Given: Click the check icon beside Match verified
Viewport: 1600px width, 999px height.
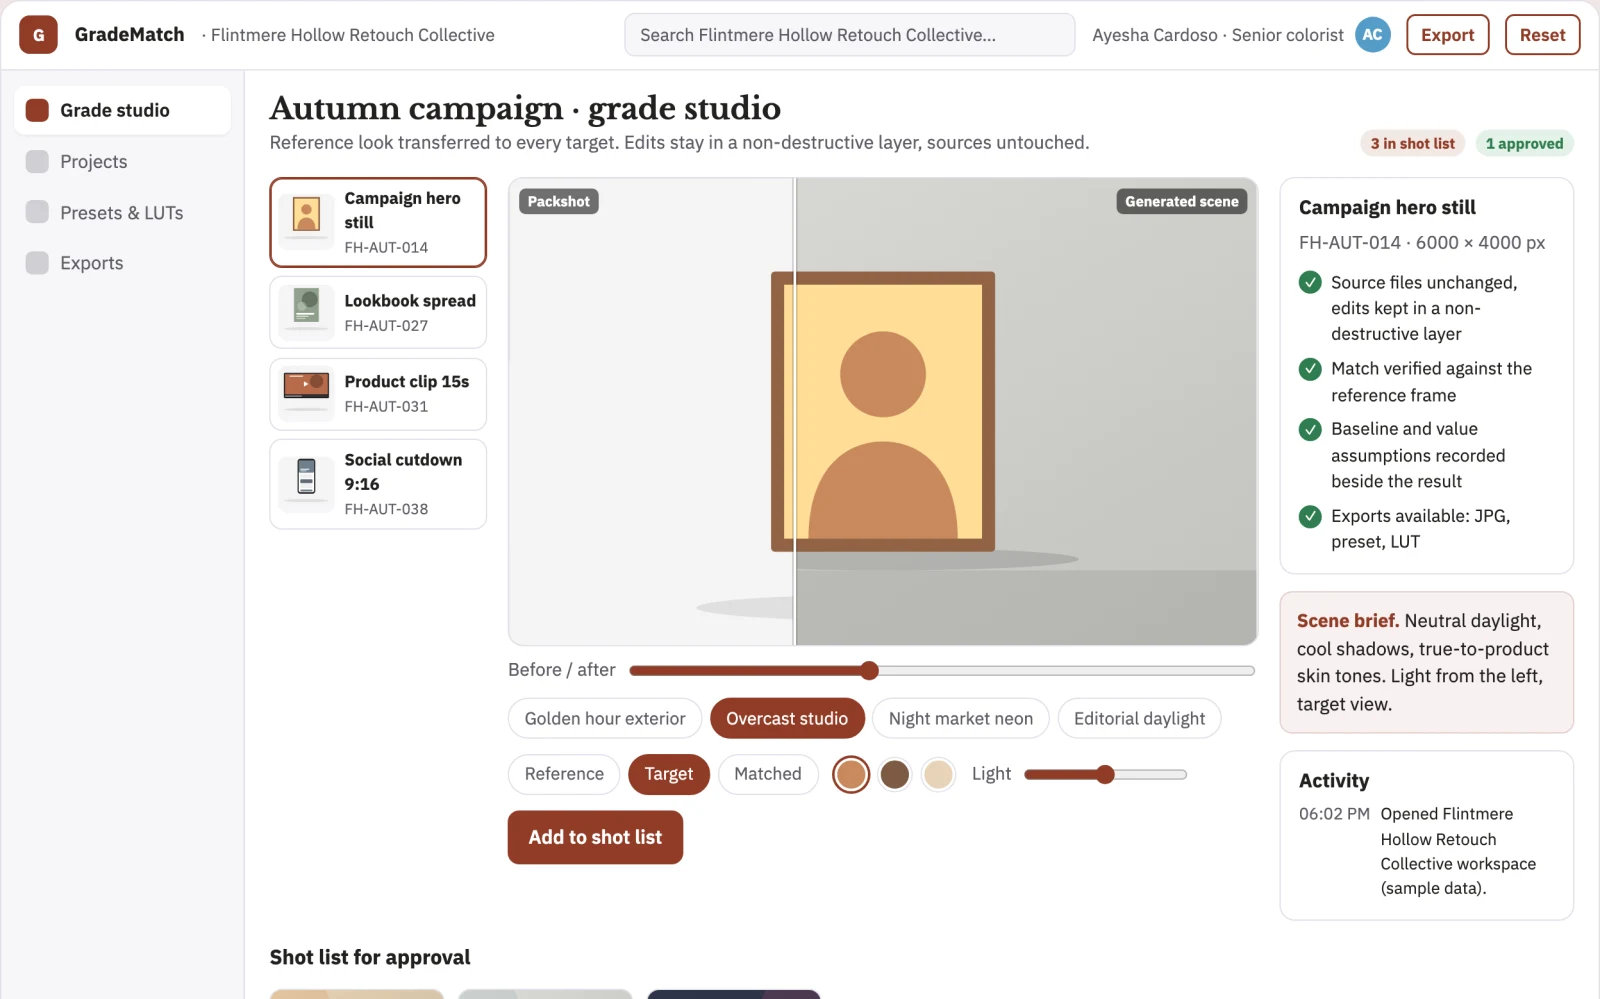Looking at the screenshot, I should [1310, 369].
